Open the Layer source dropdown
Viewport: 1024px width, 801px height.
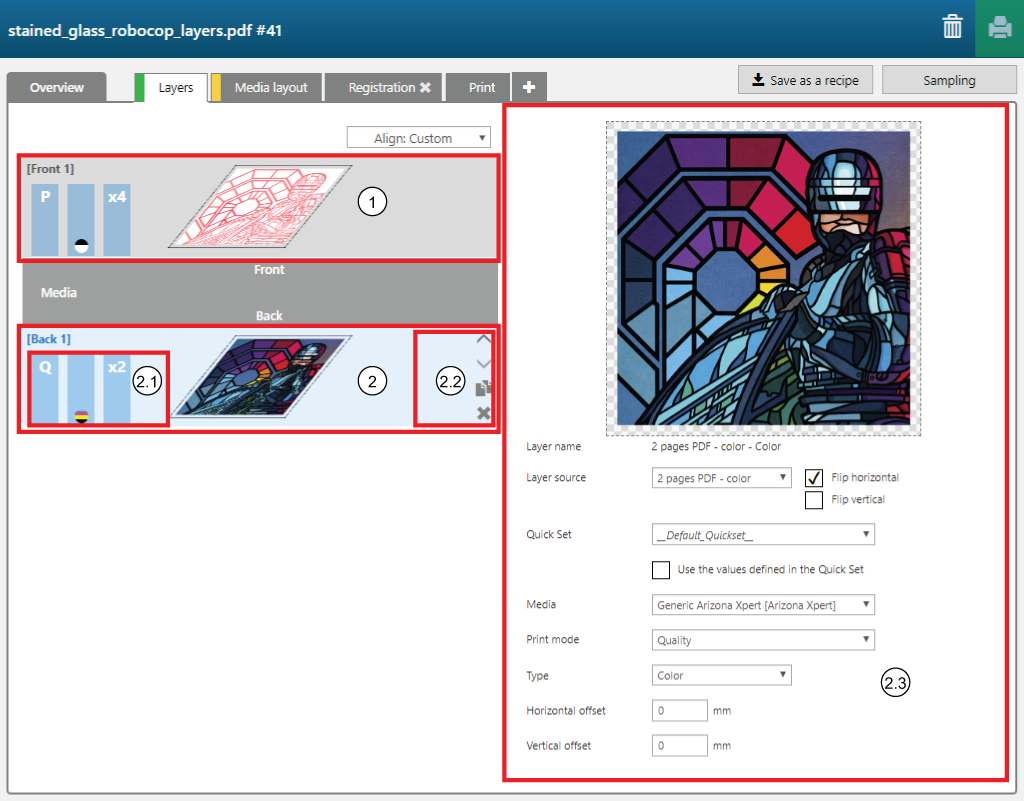click(x=722, y=478)
